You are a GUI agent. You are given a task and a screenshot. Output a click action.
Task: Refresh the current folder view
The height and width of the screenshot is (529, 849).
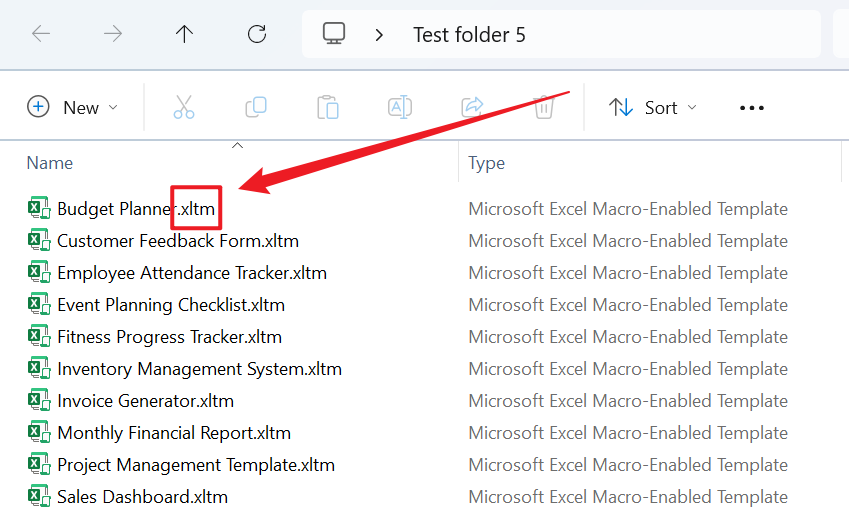coord(257,34)
